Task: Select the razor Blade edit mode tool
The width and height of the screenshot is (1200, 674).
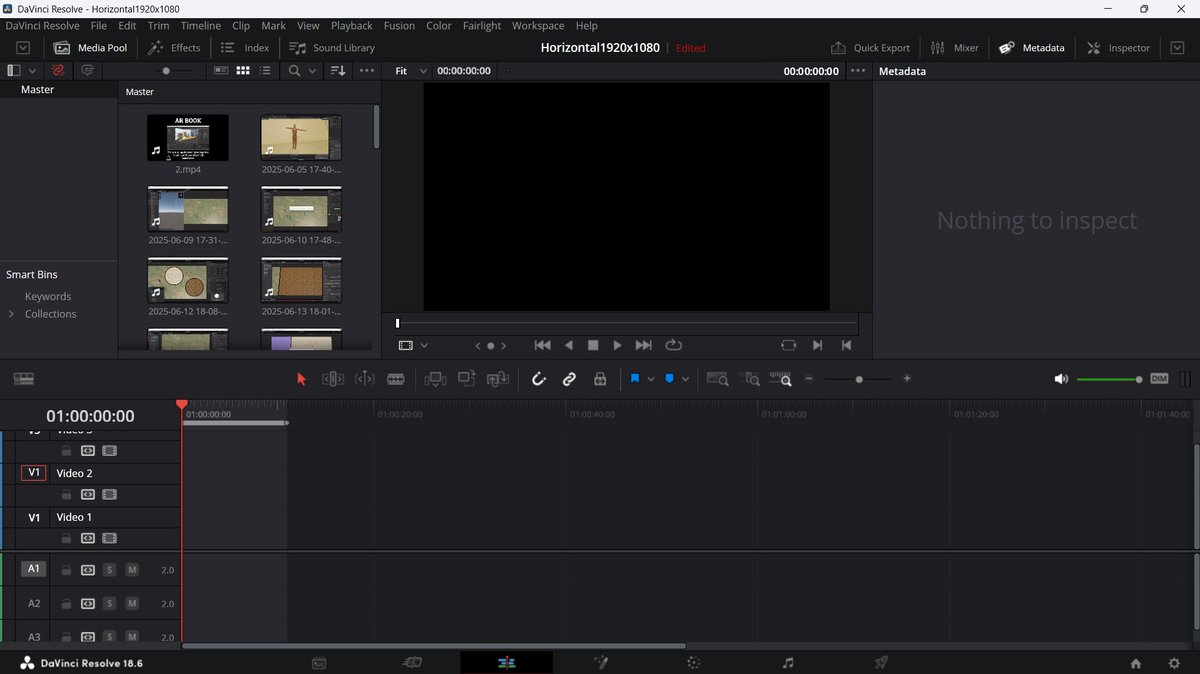Action: (396, 379)
